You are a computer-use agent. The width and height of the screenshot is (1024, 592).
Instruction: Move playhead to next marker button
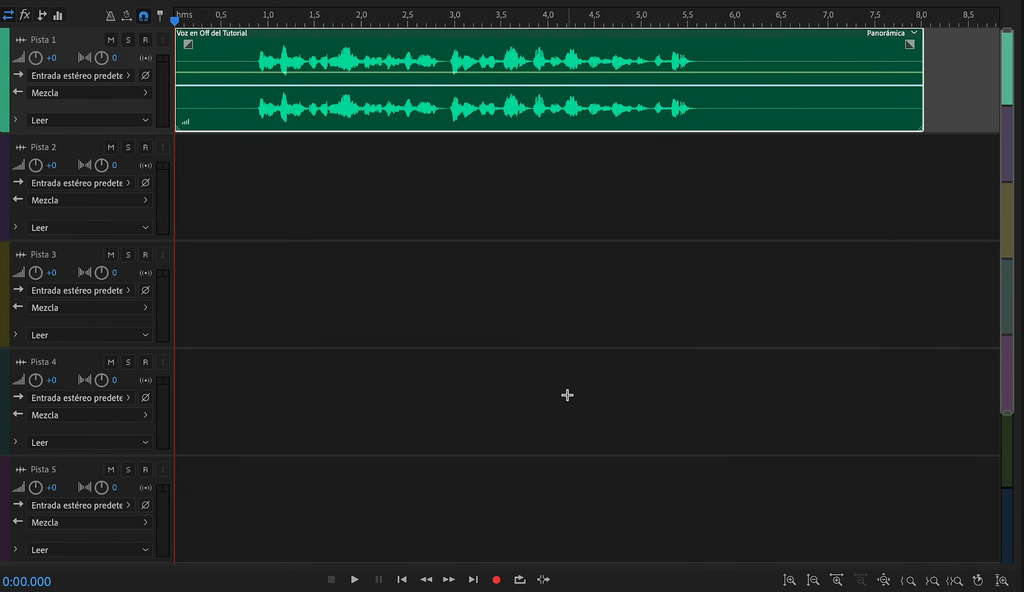pyautogui.click(x=473, y=580)
